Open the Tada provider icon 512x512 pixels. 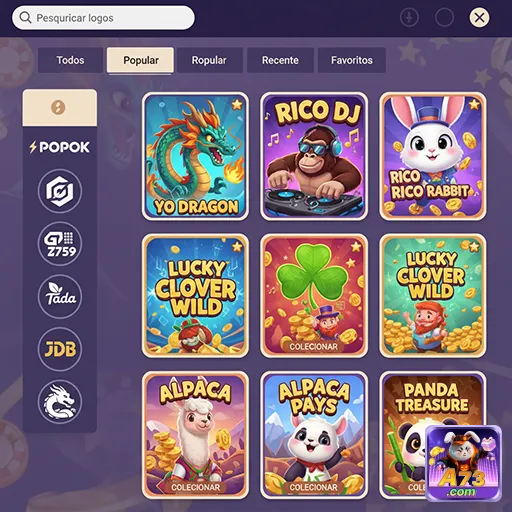pyautogui.click(x=60, y=296)
